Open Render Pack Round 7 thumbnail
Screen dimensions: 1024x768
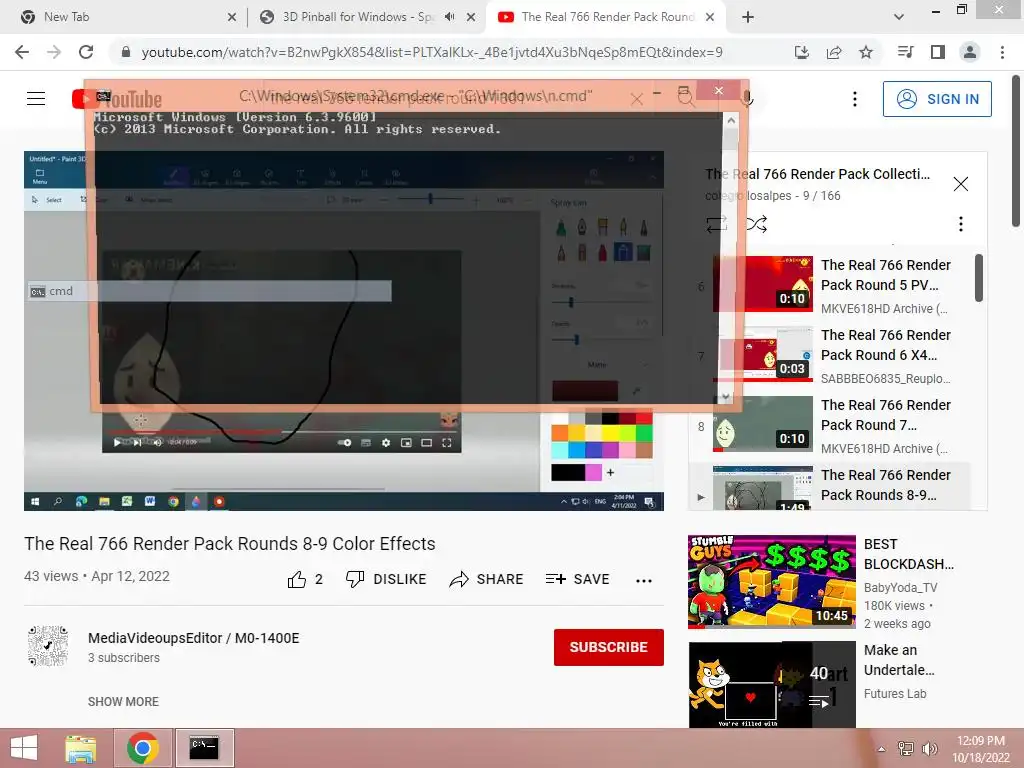coord(763,424)
